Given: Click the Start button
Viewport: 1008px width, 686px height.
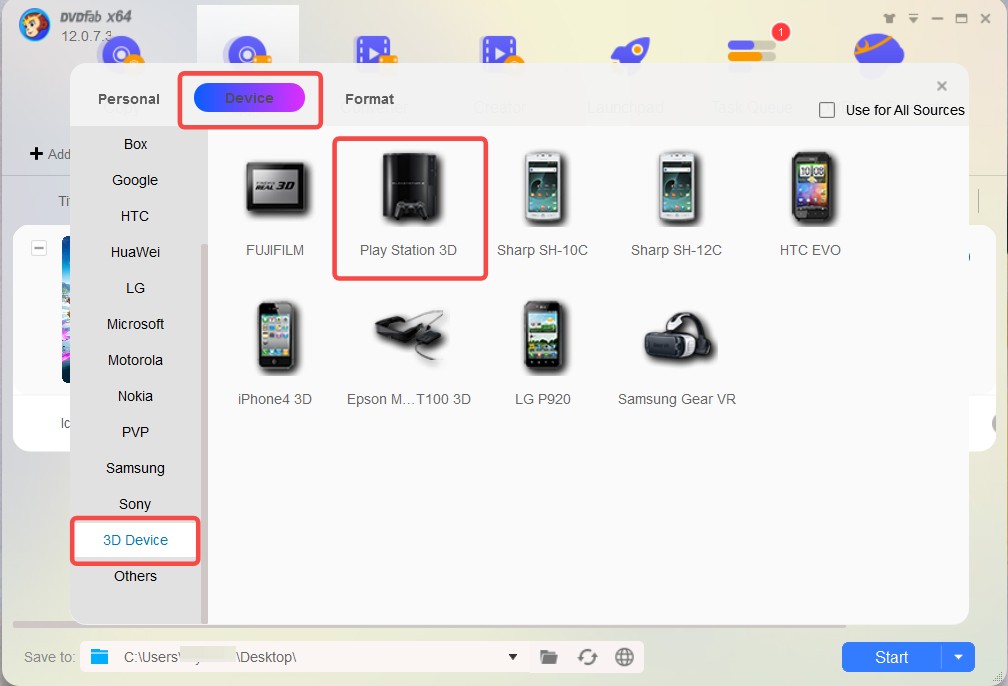Looking at the screenshot, I should pyautogui.click(x=892, y=657).
